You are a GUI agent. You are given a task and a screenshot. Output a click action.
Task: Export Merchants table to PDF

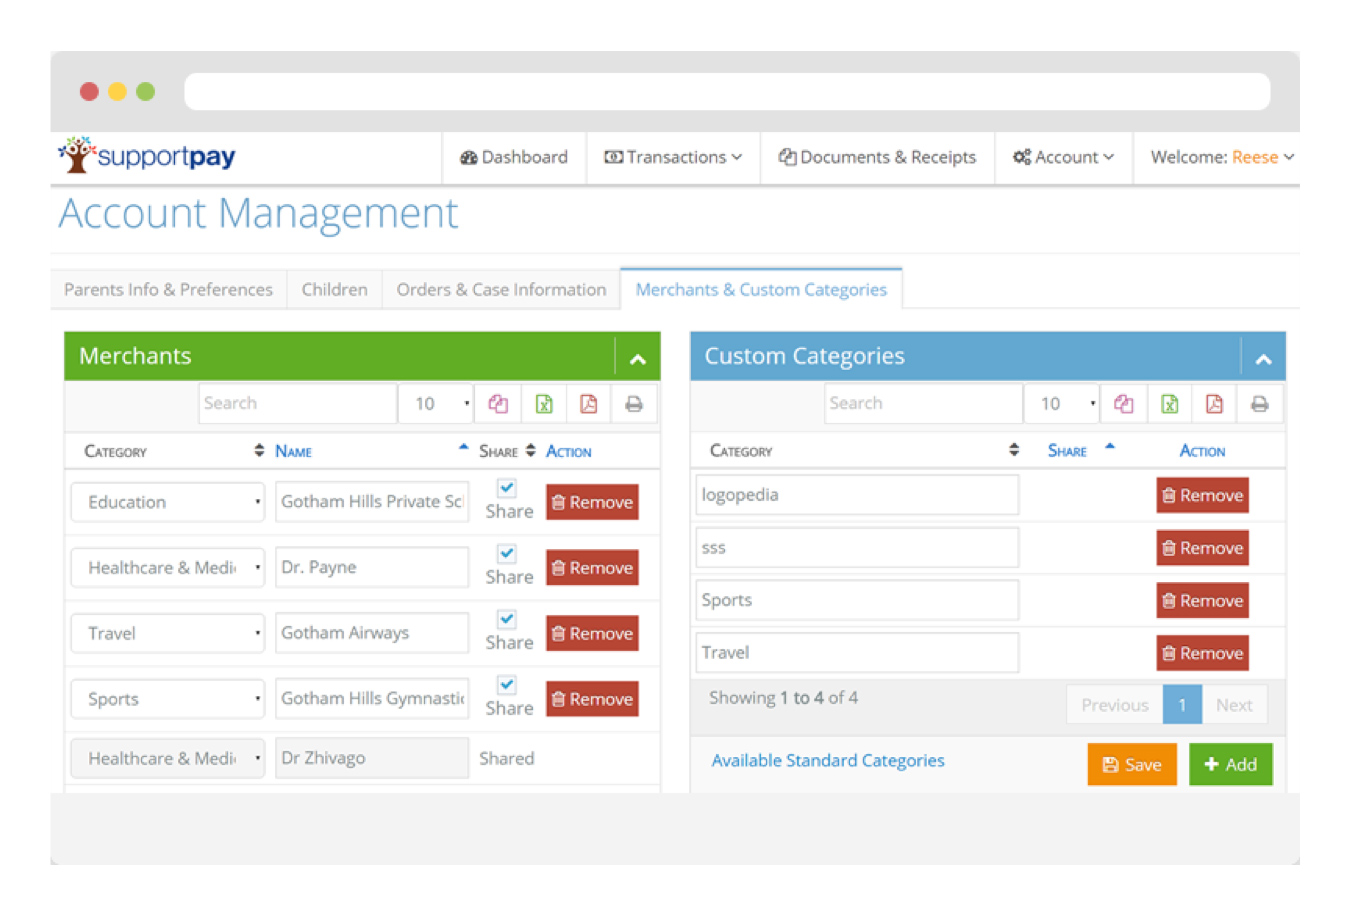[x=588, y=404]
